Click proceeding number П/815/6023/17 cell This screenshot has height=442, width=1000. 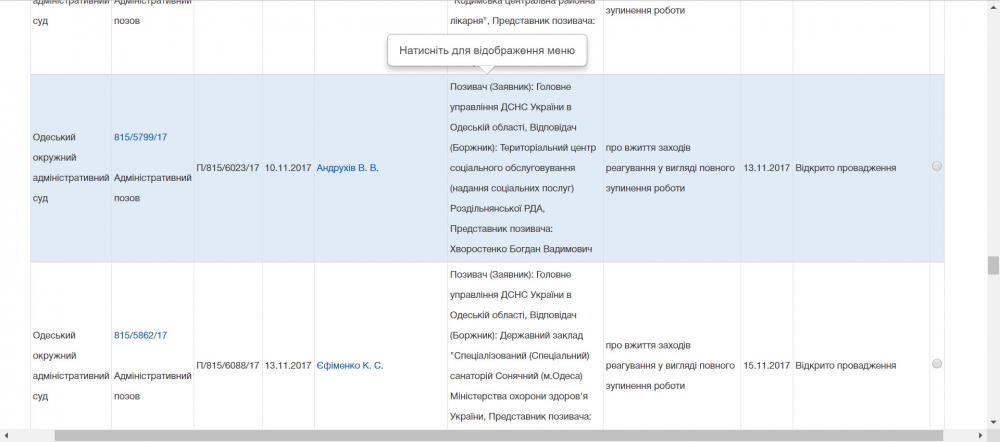click(228, 168)
